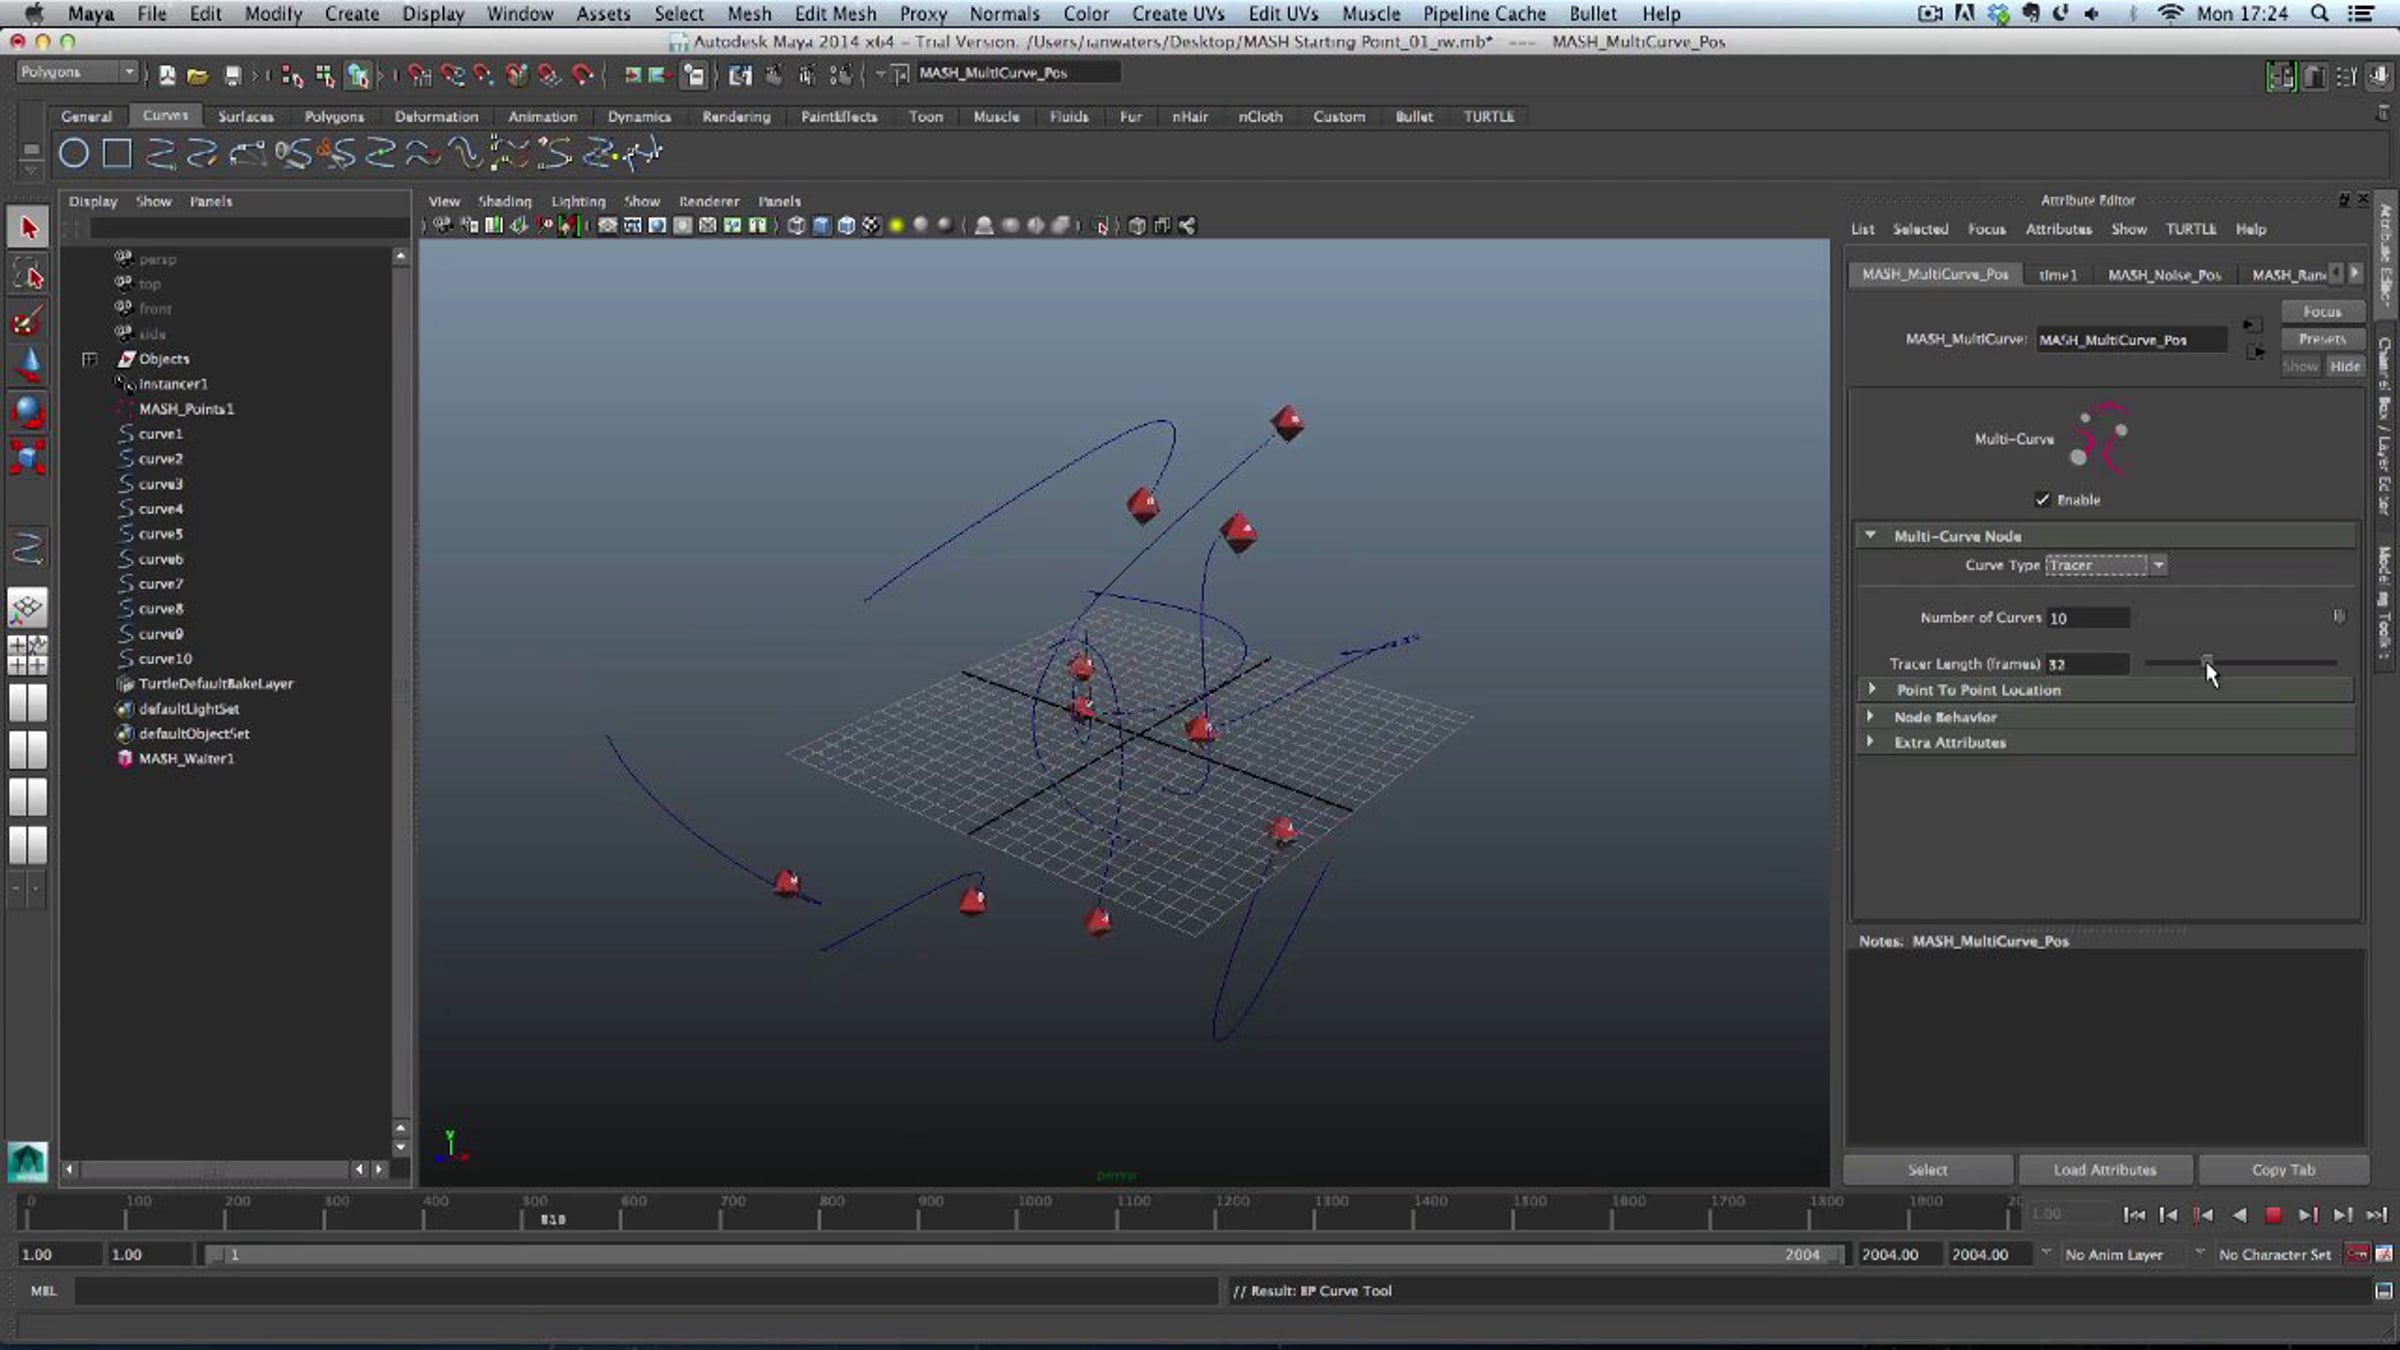Stop playback with the red stop button

2273,1215
